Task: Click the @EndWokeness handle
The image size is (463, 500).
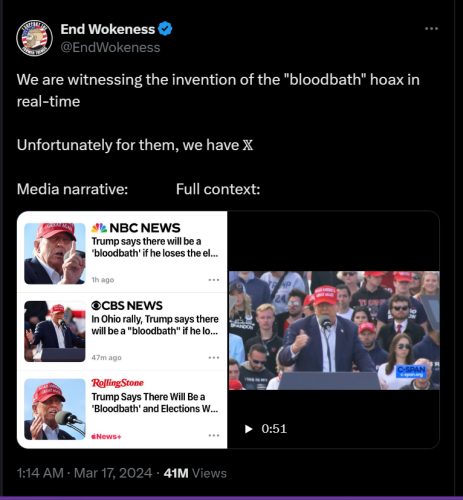Action: pyautogui.click(x=110, y=47)
